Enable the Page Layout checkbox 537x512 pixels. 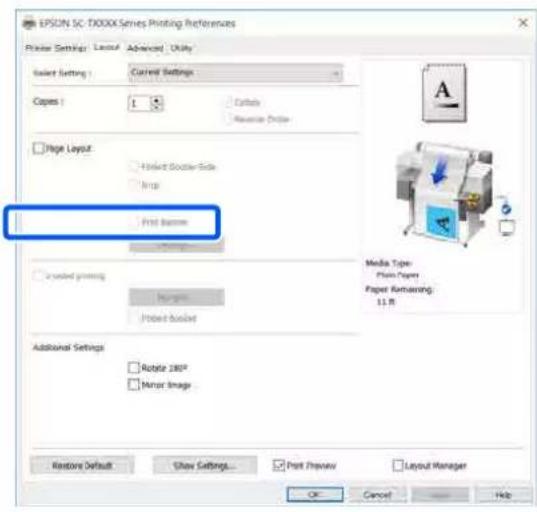(38, 148)
